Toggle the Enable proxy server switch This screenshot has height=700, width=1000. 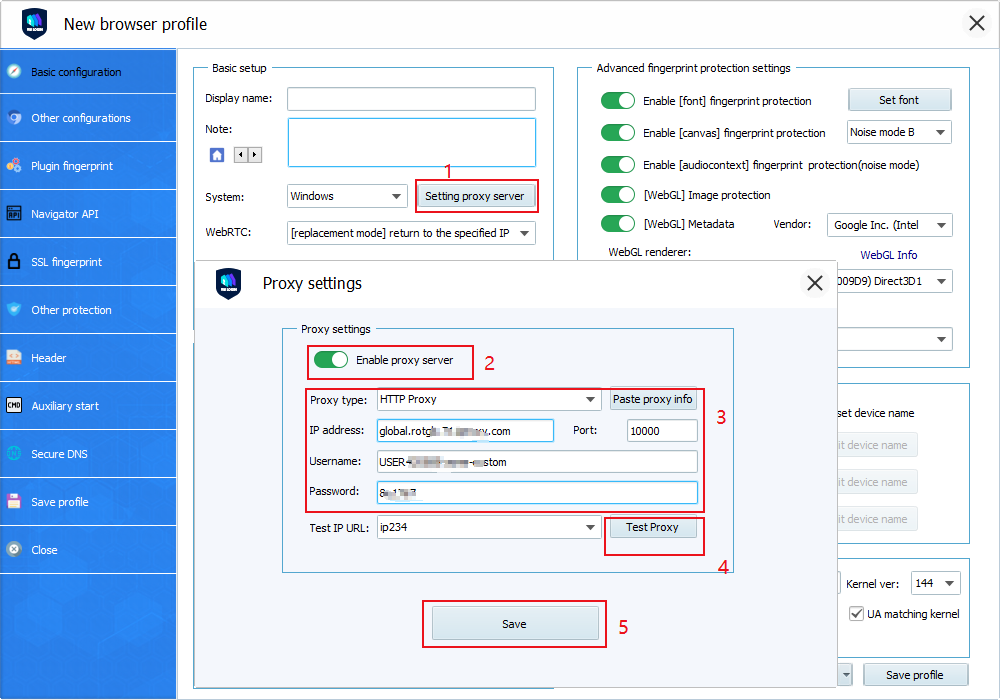(x=330, y=360)
